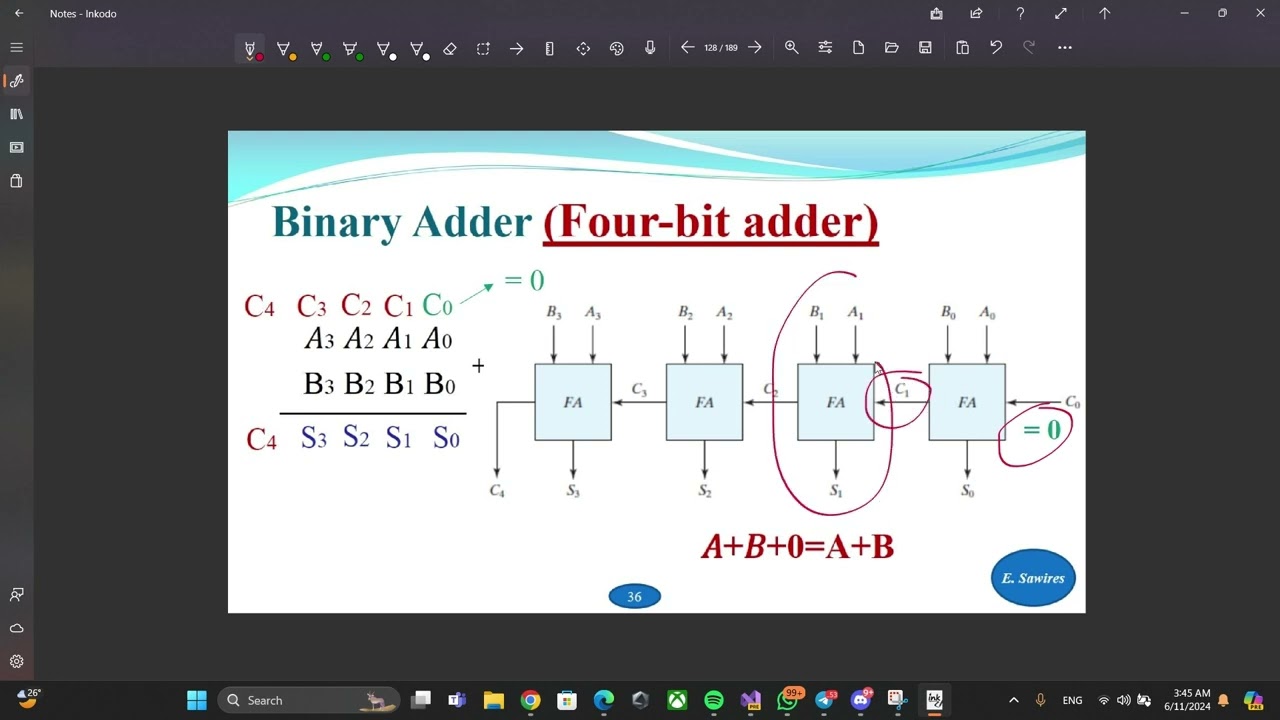Open Telegram from taskbar
This screenshot has width=1280, height=720.
pos(825,700)
